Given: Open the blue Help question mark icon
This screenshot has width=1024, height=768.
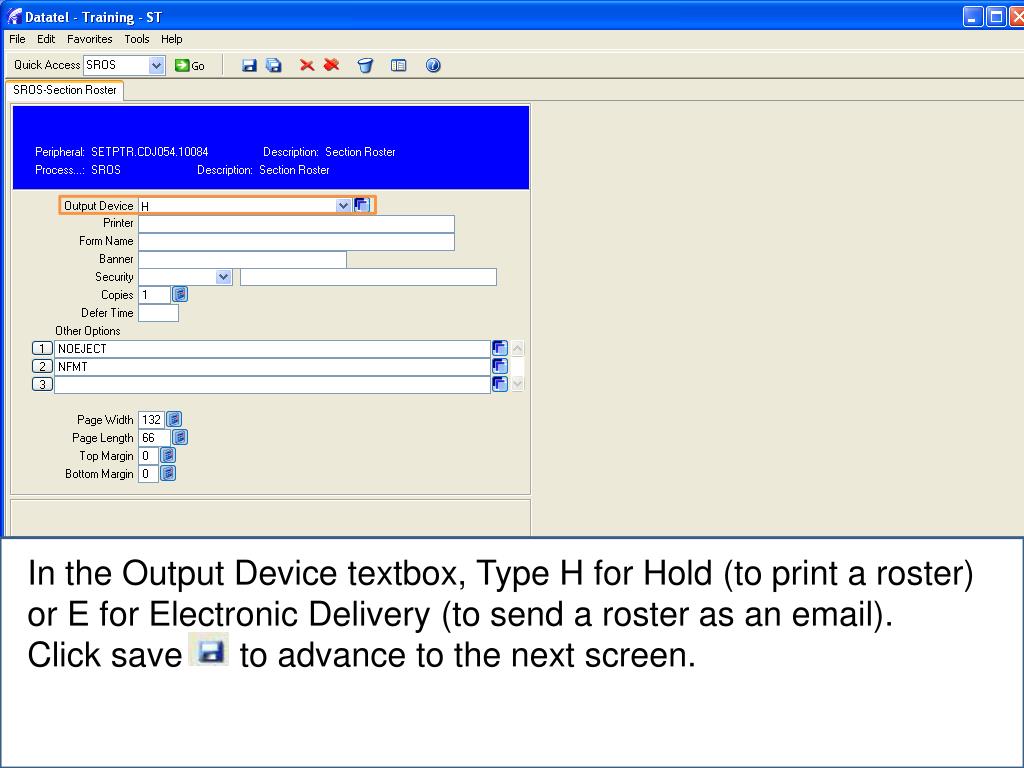Looking at the screenshot, I should (x=433, y=65).
